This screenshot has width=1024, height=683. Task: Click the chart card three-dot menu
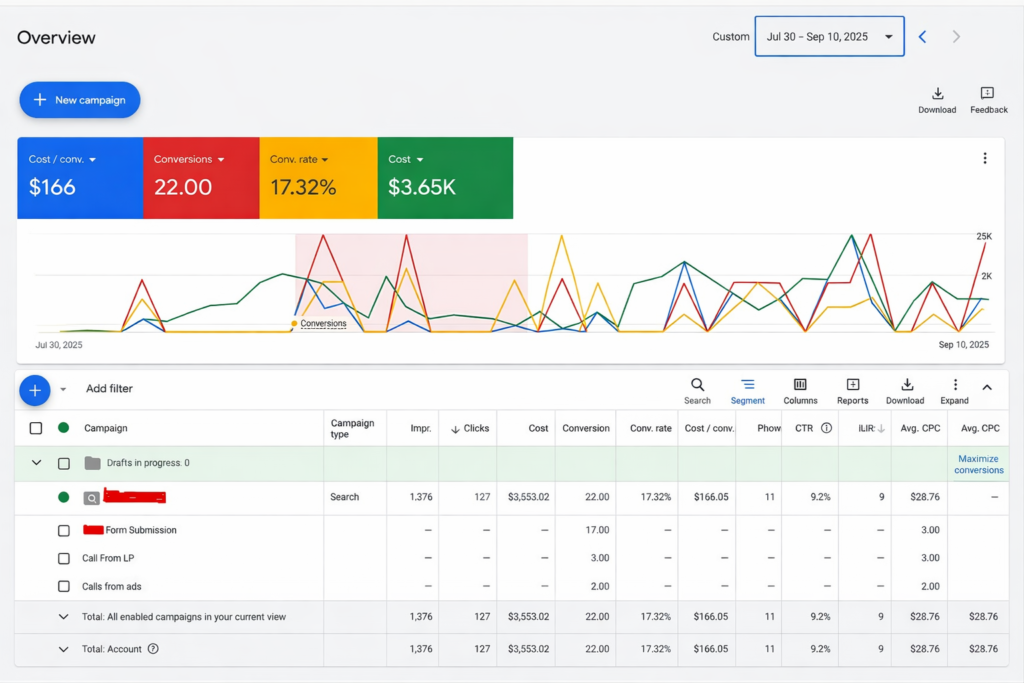[x=984, y=158]
